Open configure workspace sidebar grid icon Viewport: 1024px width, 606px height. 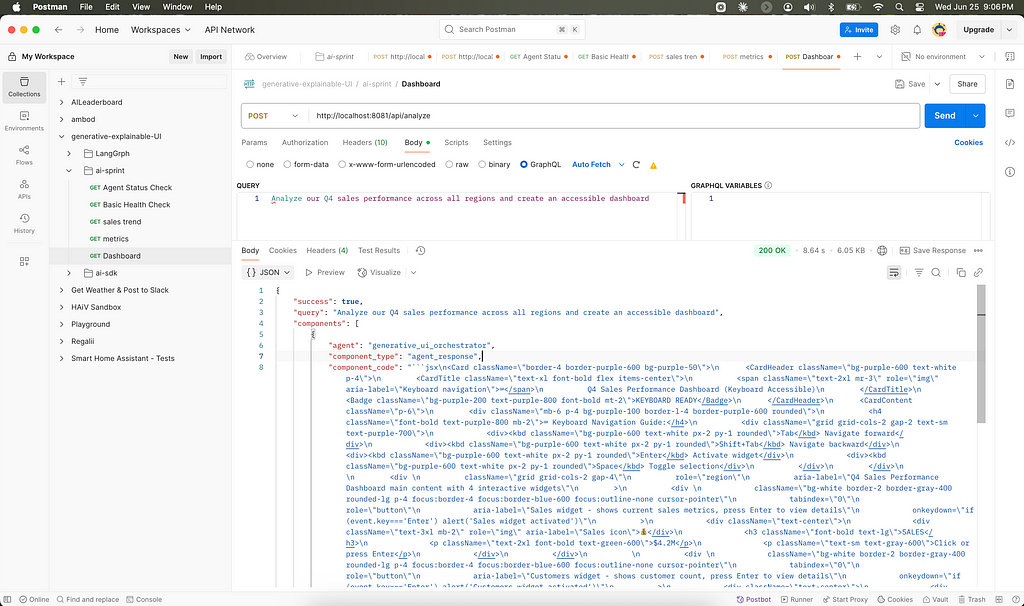coord(24,261)
